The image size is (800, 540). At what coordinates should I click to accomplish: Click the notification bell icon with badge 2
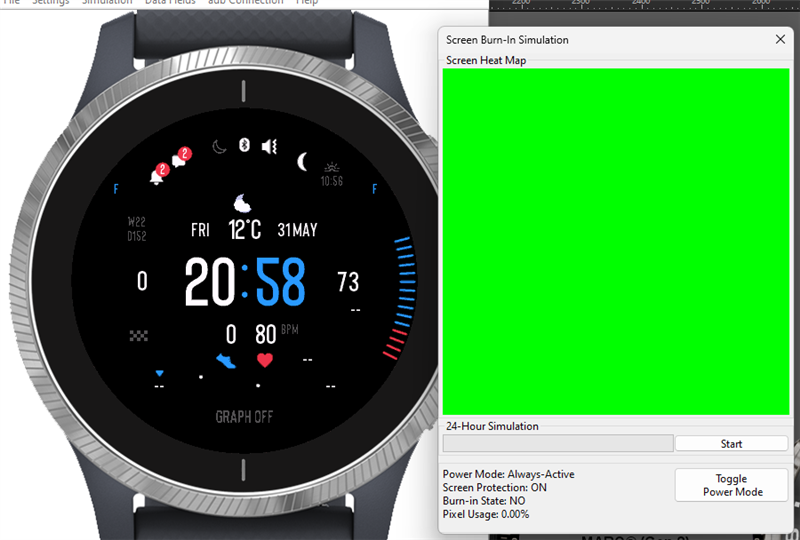click(159, 174)
